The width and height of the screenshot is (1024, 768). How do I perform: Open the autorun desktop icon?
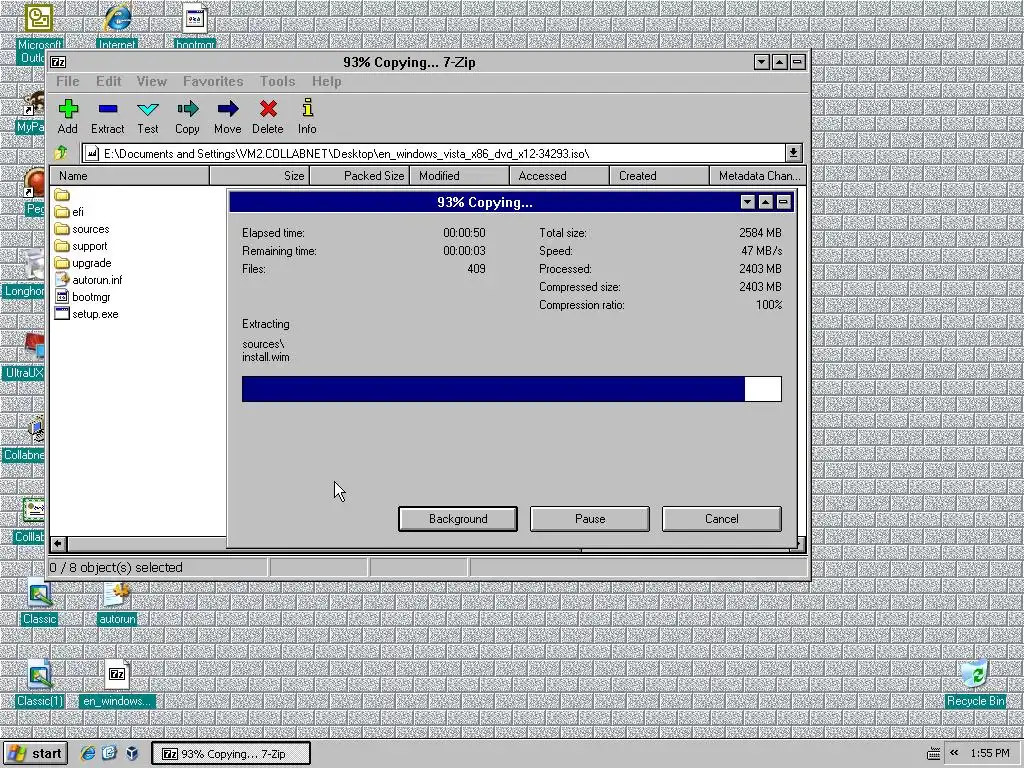(118, 594)
